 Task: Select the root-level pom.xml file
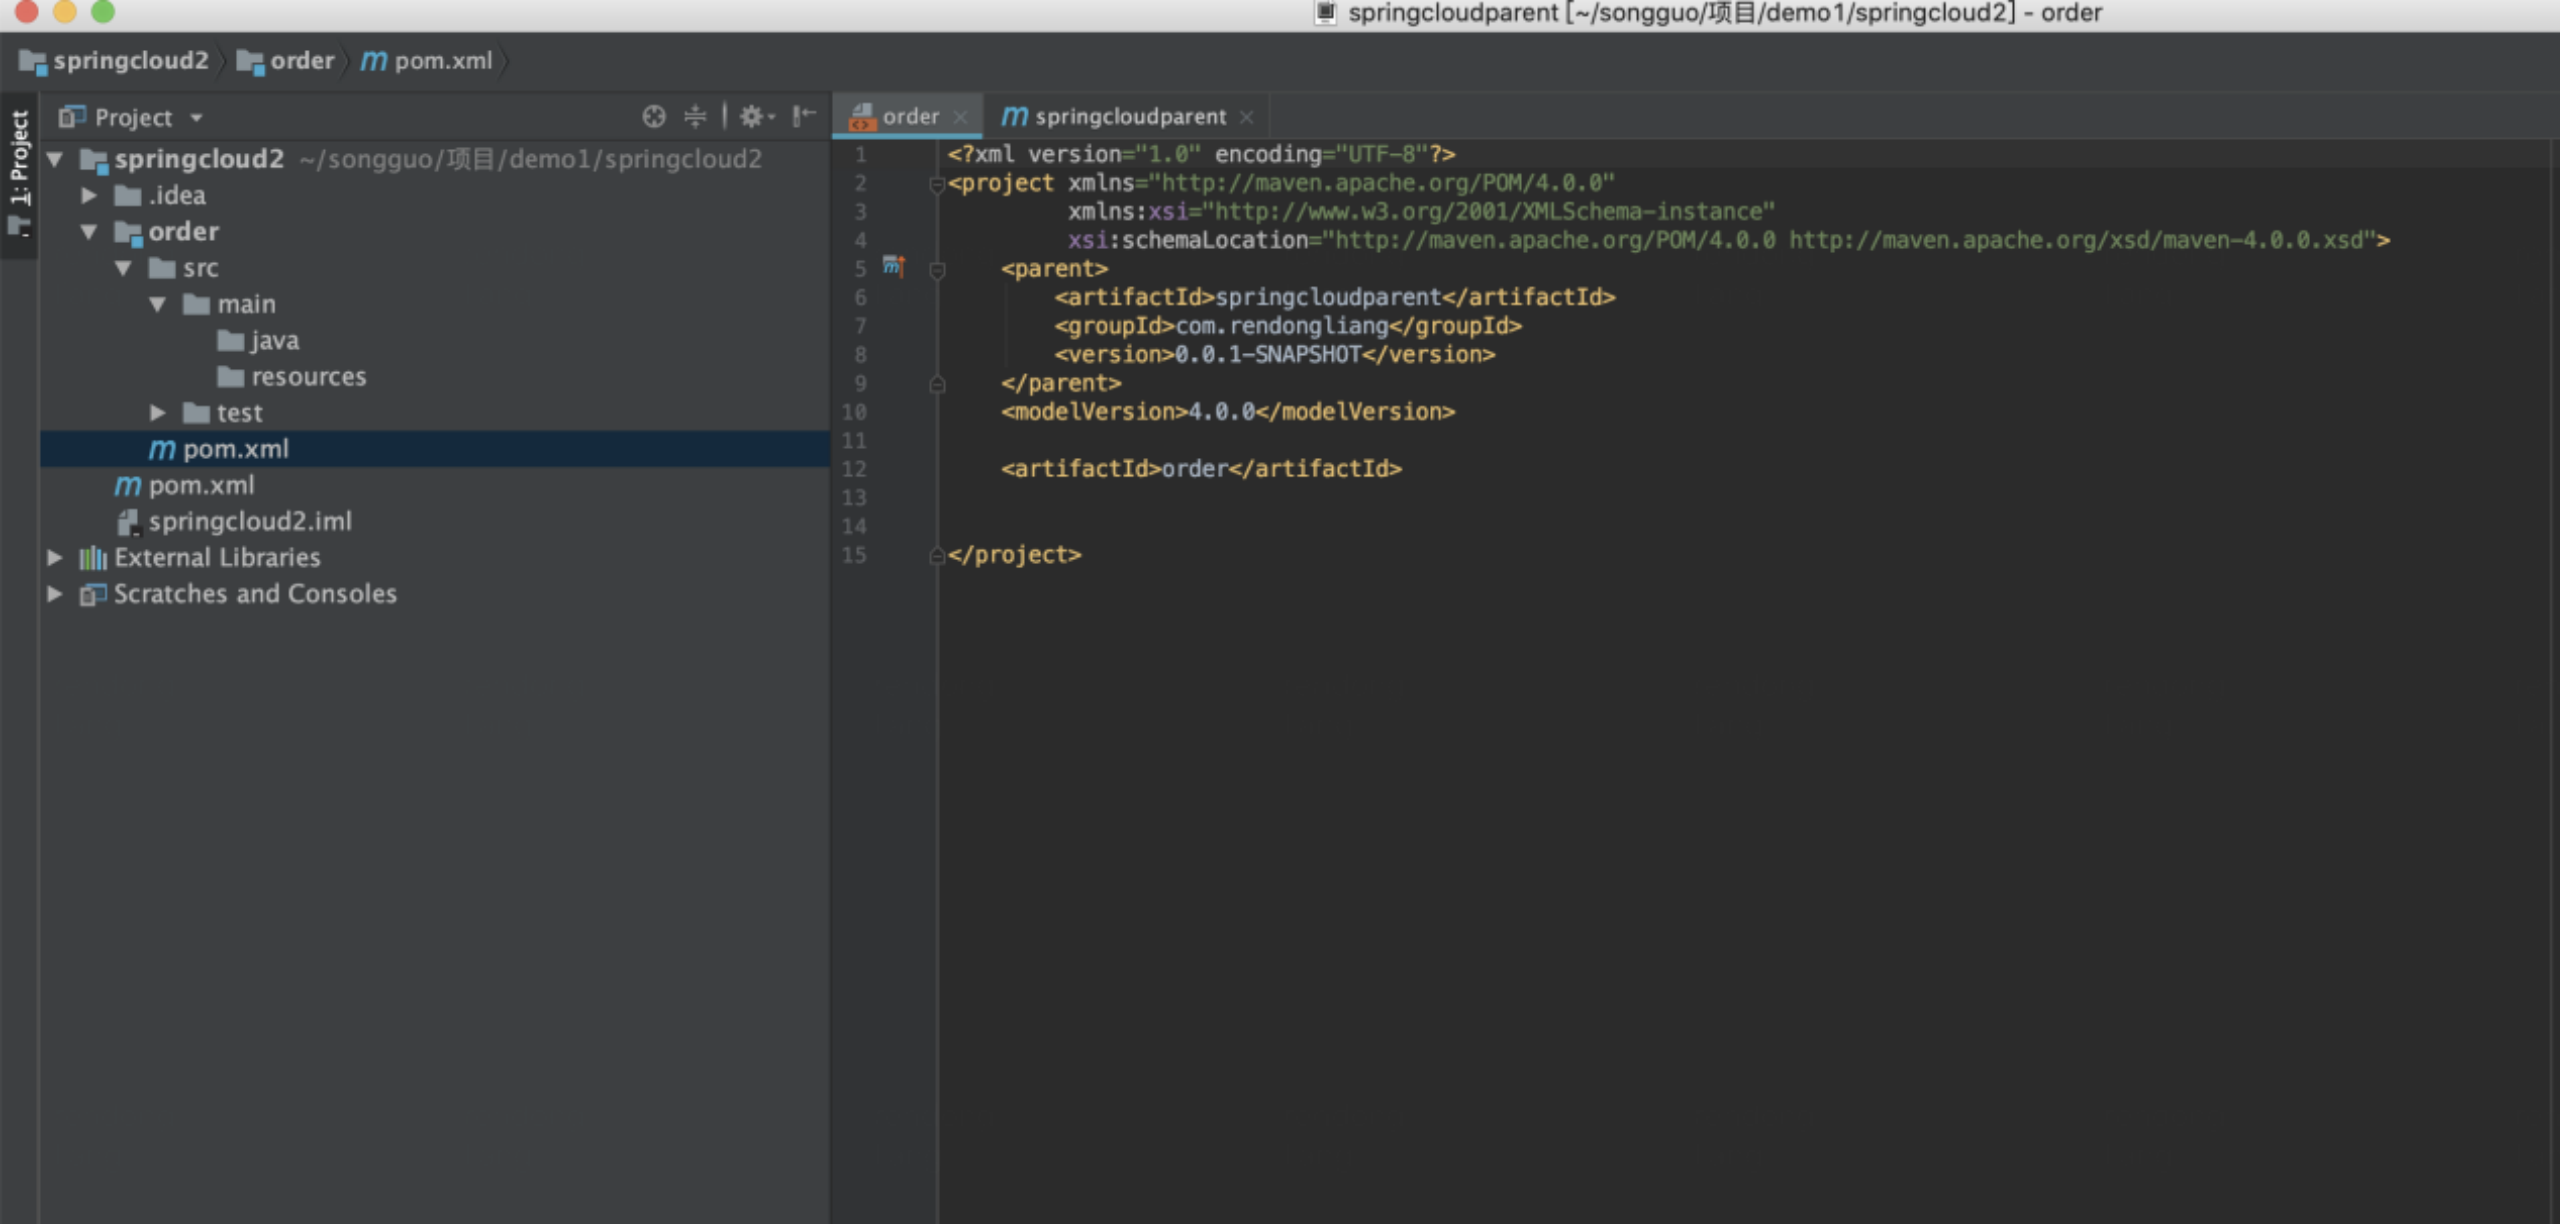435,486
